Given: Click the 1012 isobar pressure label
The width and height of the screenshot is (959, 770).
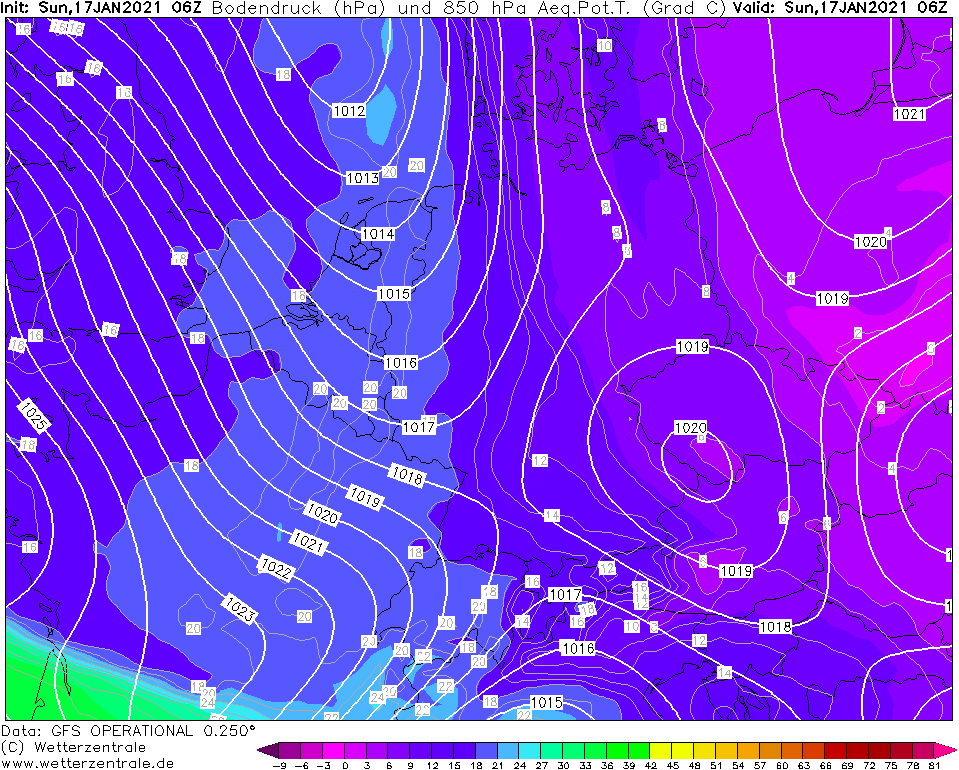Looking at the screenshot, I should [349, 111].
